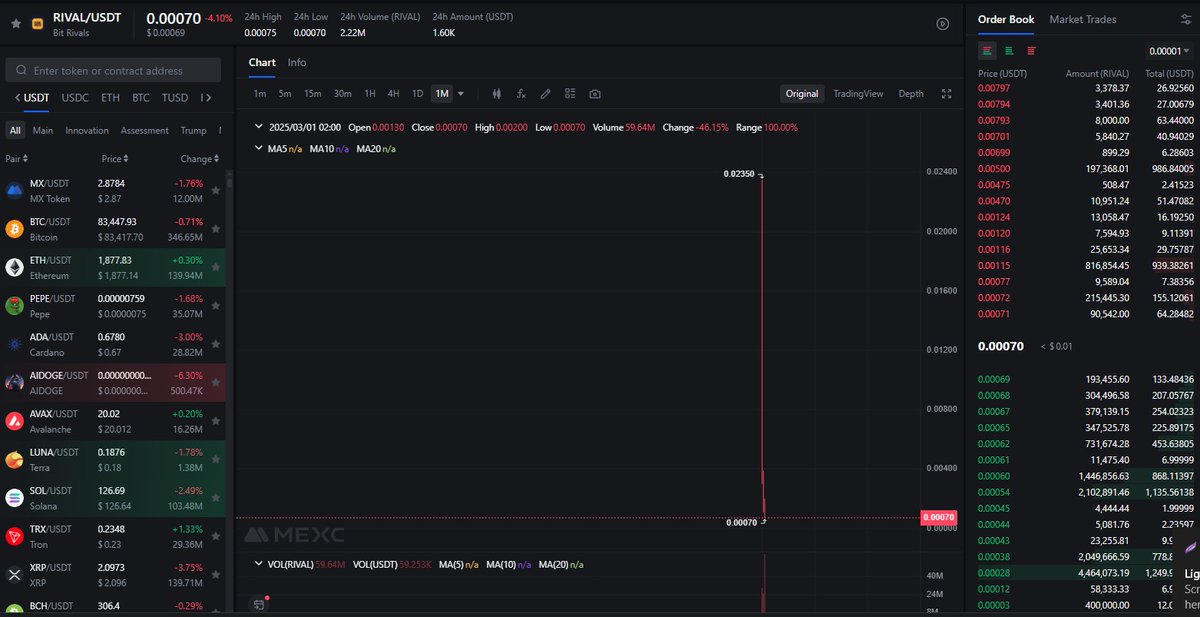The width and height of the screenshot is (1200, 617).
Task: Star the BTC/USDT pair as favorite
Action: pyautogui.click(x=215, y=229)
